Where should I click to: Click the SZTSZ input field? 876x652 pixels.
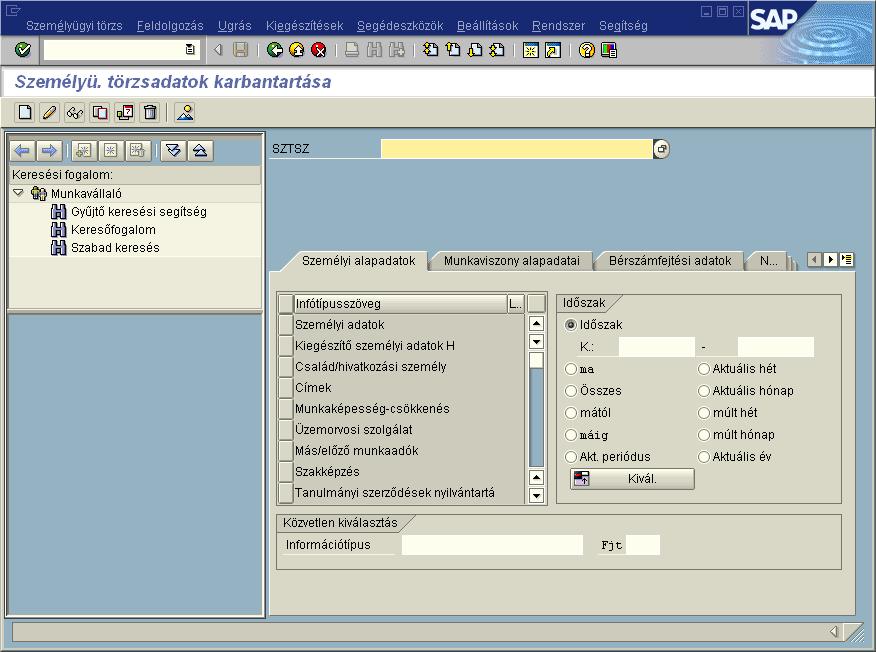coord(517,149)
